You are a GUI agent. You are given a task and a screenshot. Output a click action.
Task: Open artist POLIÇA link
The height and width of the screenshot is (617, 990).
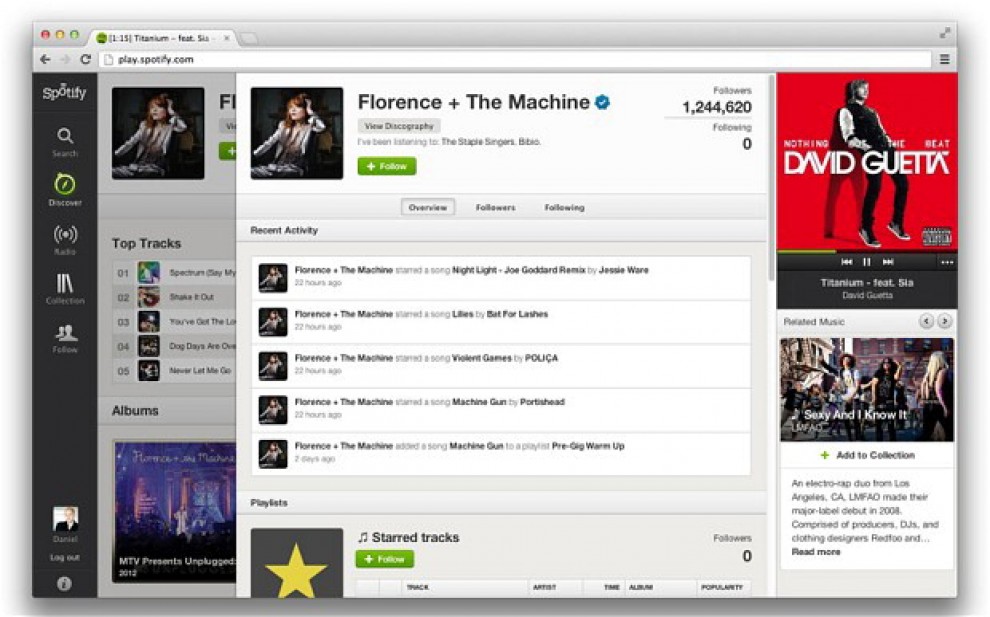click(x=541, y=358)
